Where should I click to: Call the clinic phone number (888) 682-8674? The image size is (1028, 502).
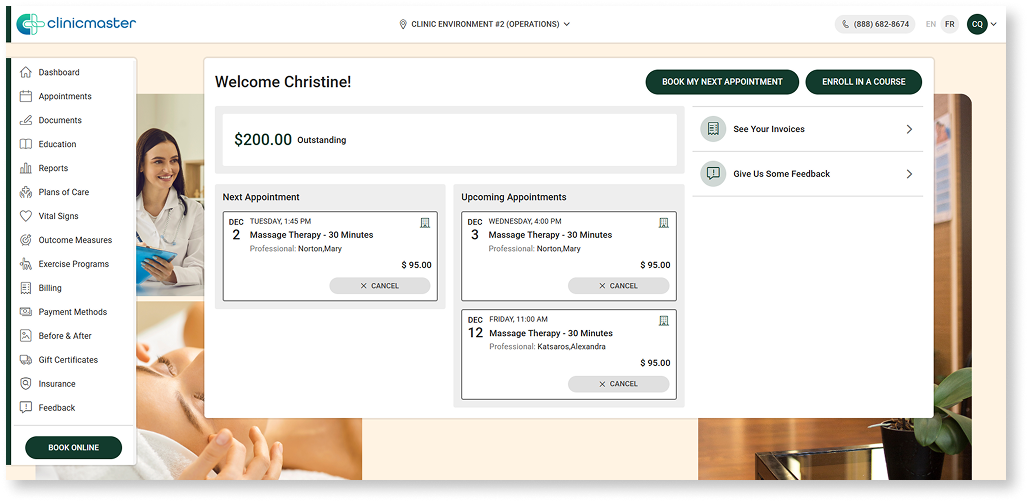tap(875, 24)
